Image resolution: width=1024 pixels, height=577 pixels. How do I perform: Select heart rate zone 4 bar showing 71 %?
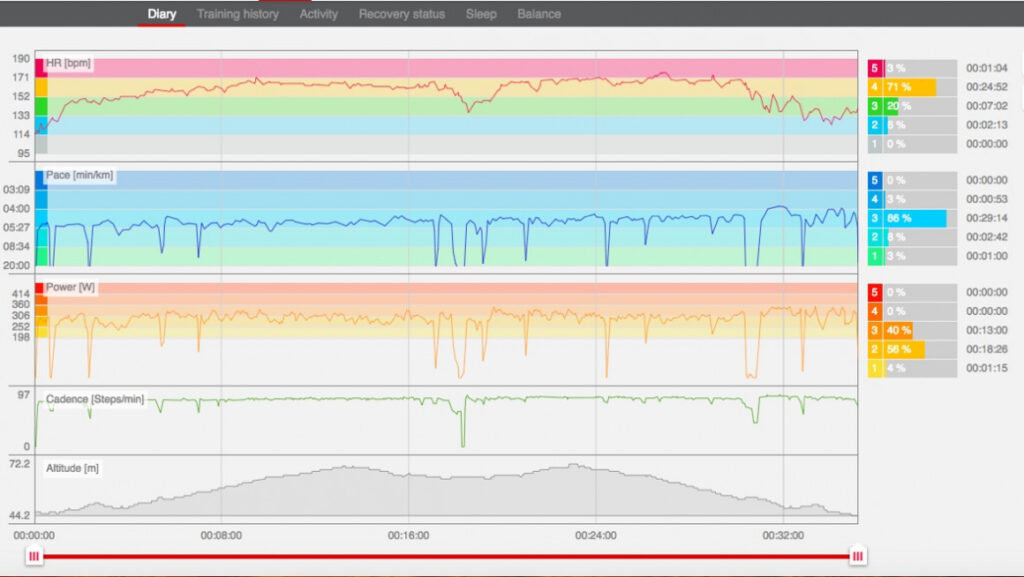tap(910, 87)
